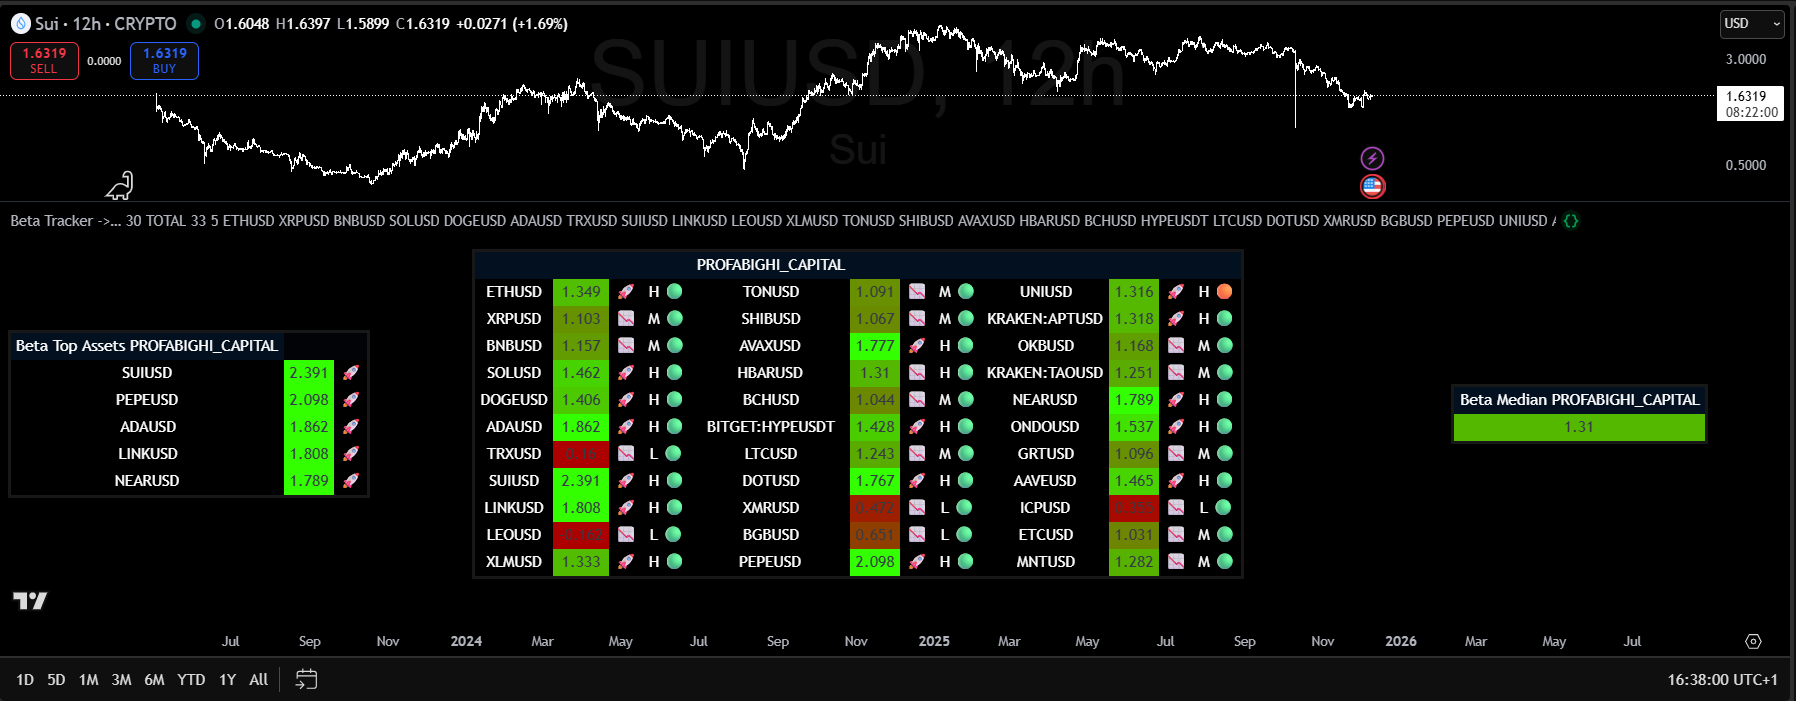The width and height of the screenshot is (1796, 701).
Task: Click the current price label 1.6319
Action: 1750,104
